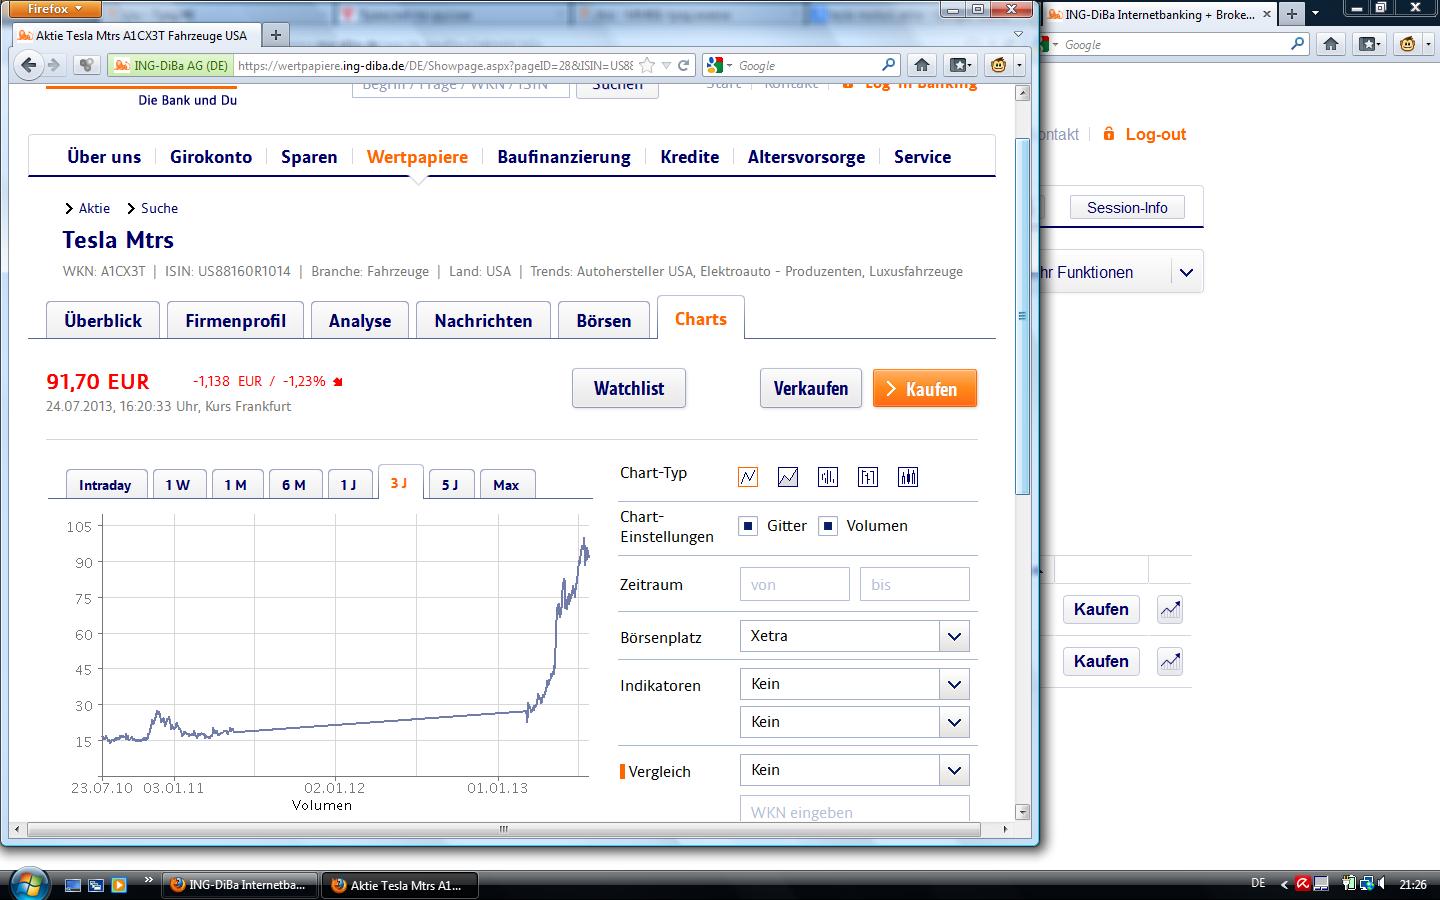Open the Analyse tab

[x=360, y=321]
